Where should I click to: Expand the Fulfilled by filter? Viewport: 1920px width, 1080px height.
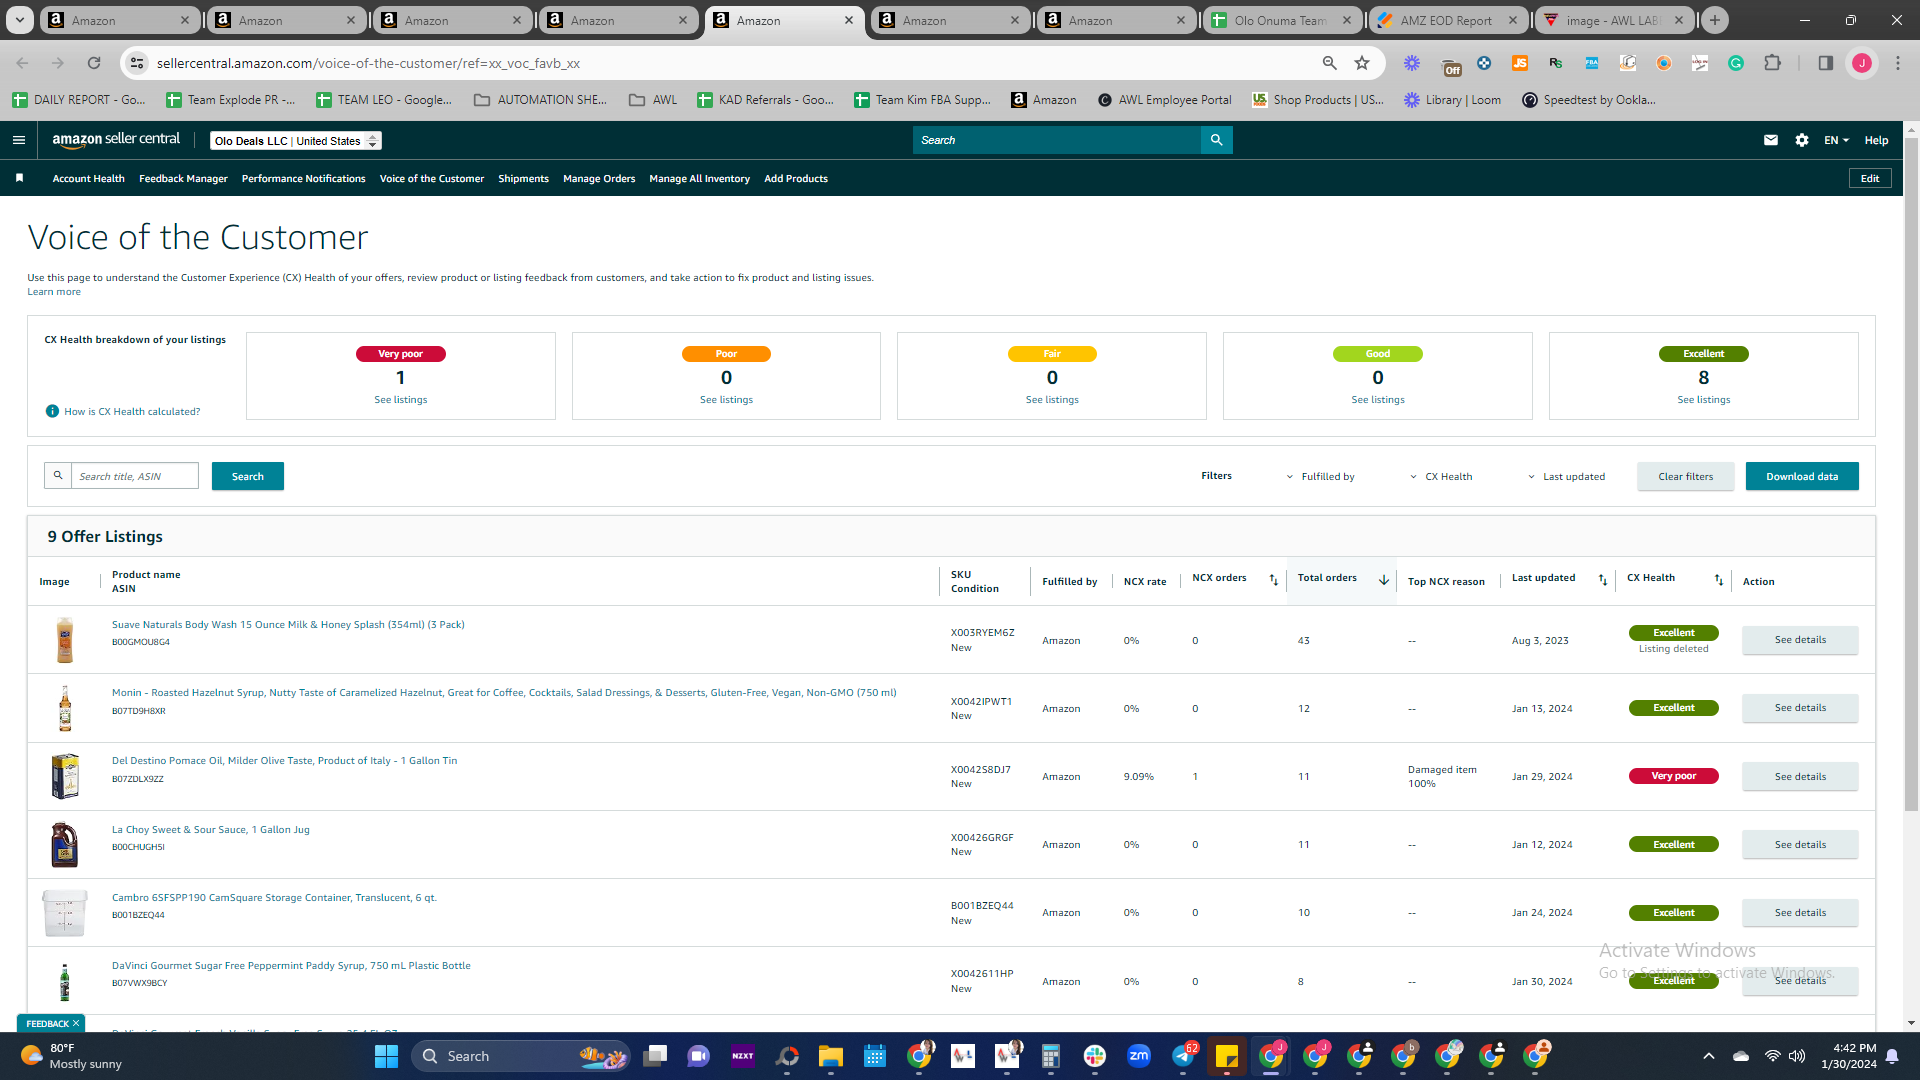tap(1320, 477)
